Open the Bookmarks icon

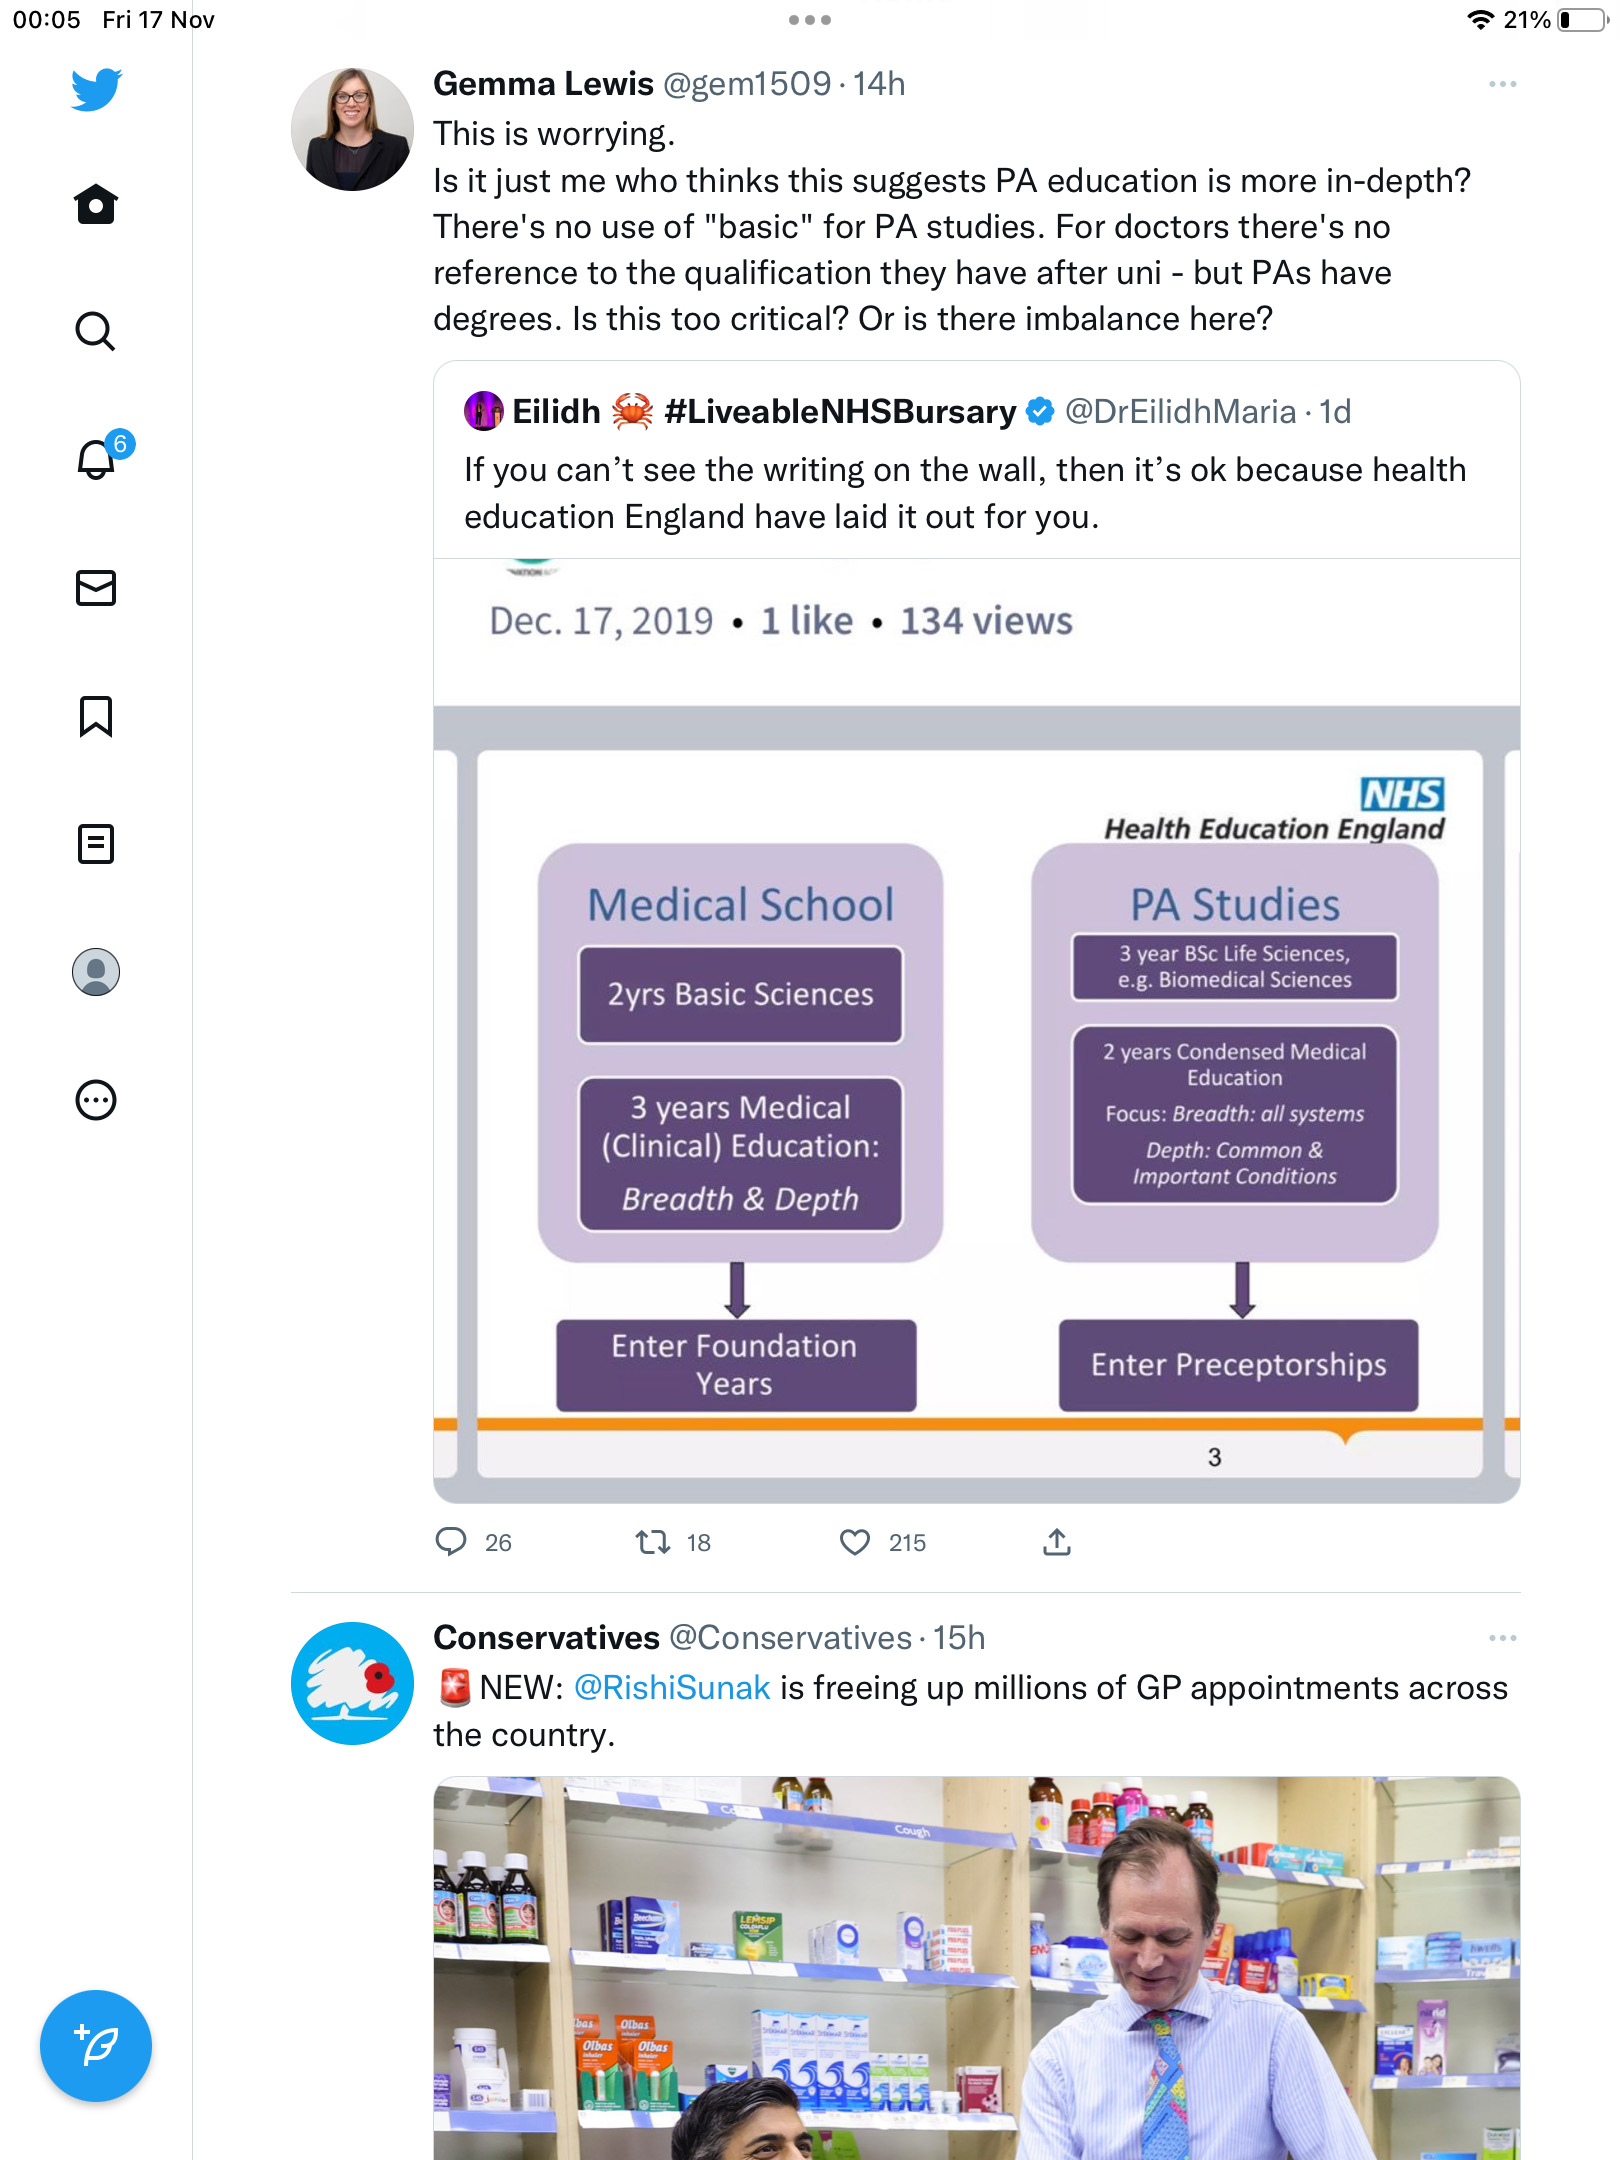click(96, 716)
